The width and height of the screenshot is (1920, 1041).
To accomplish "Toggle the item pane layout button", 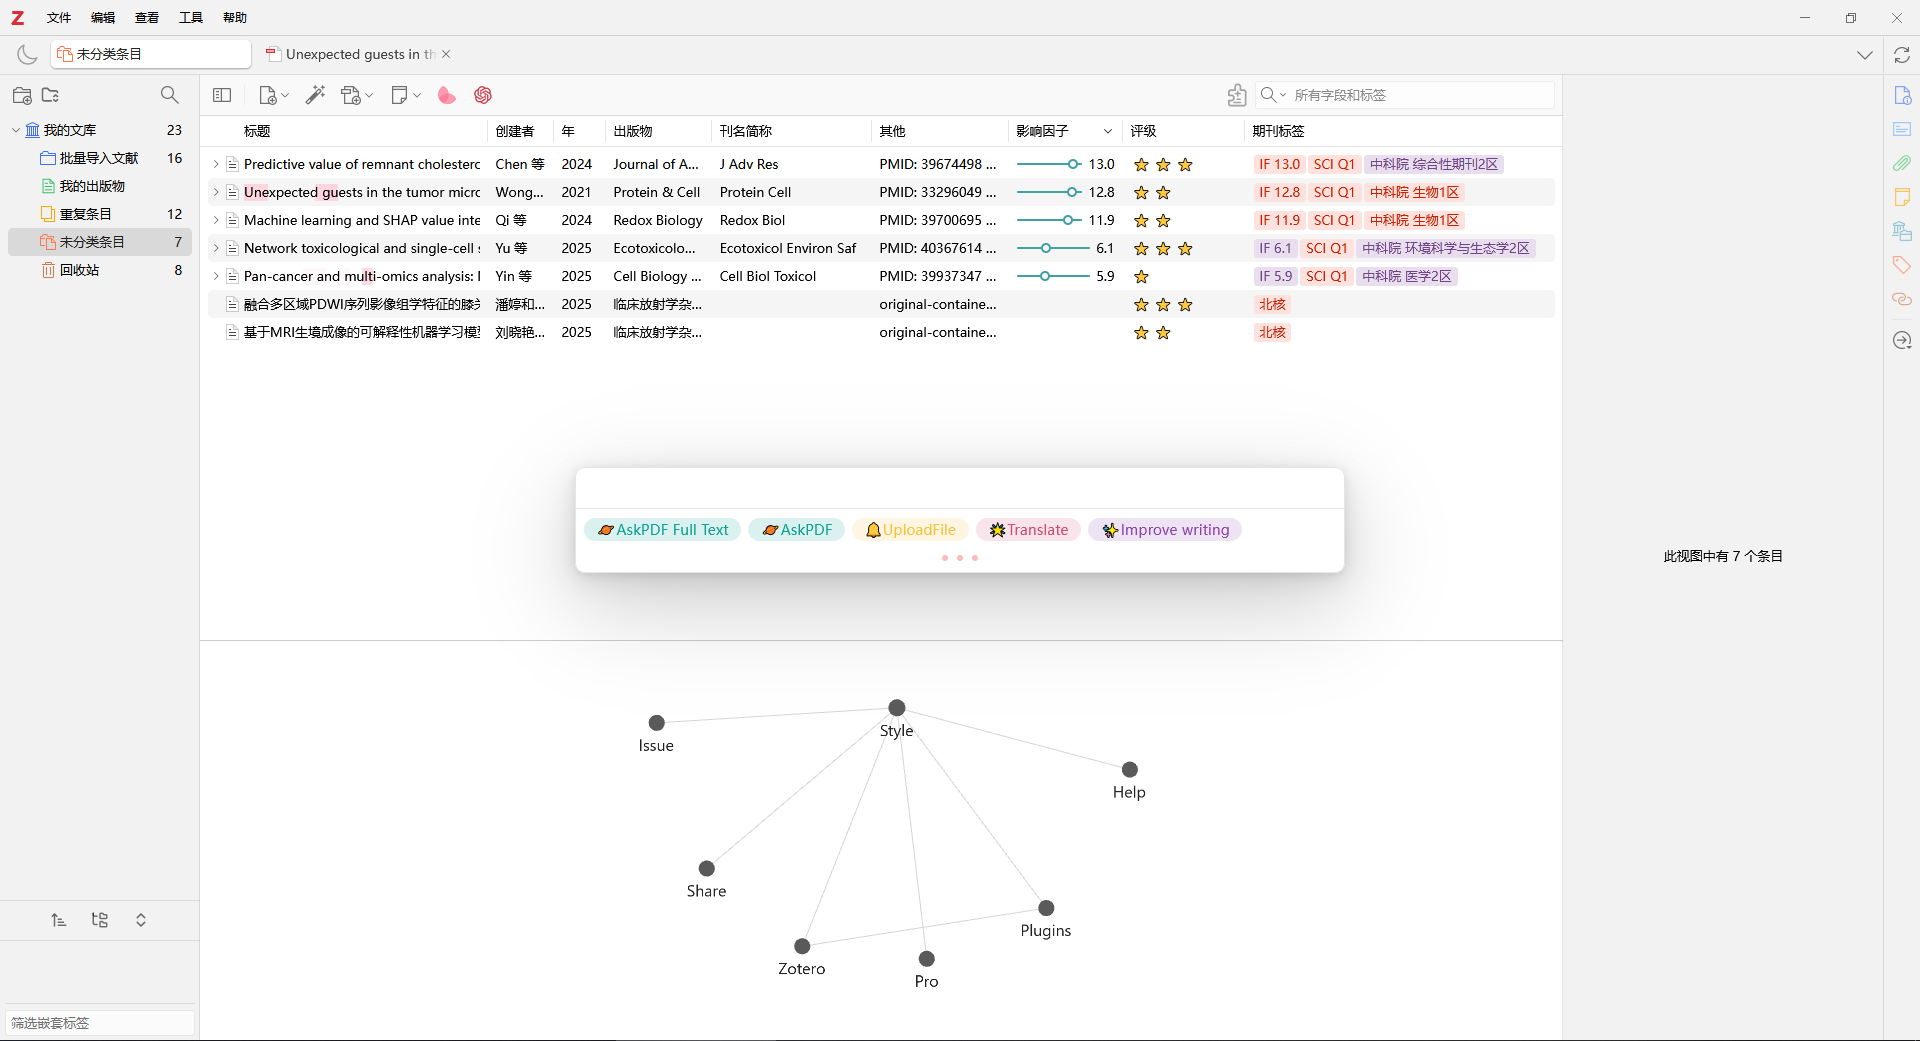I will 222,95.
